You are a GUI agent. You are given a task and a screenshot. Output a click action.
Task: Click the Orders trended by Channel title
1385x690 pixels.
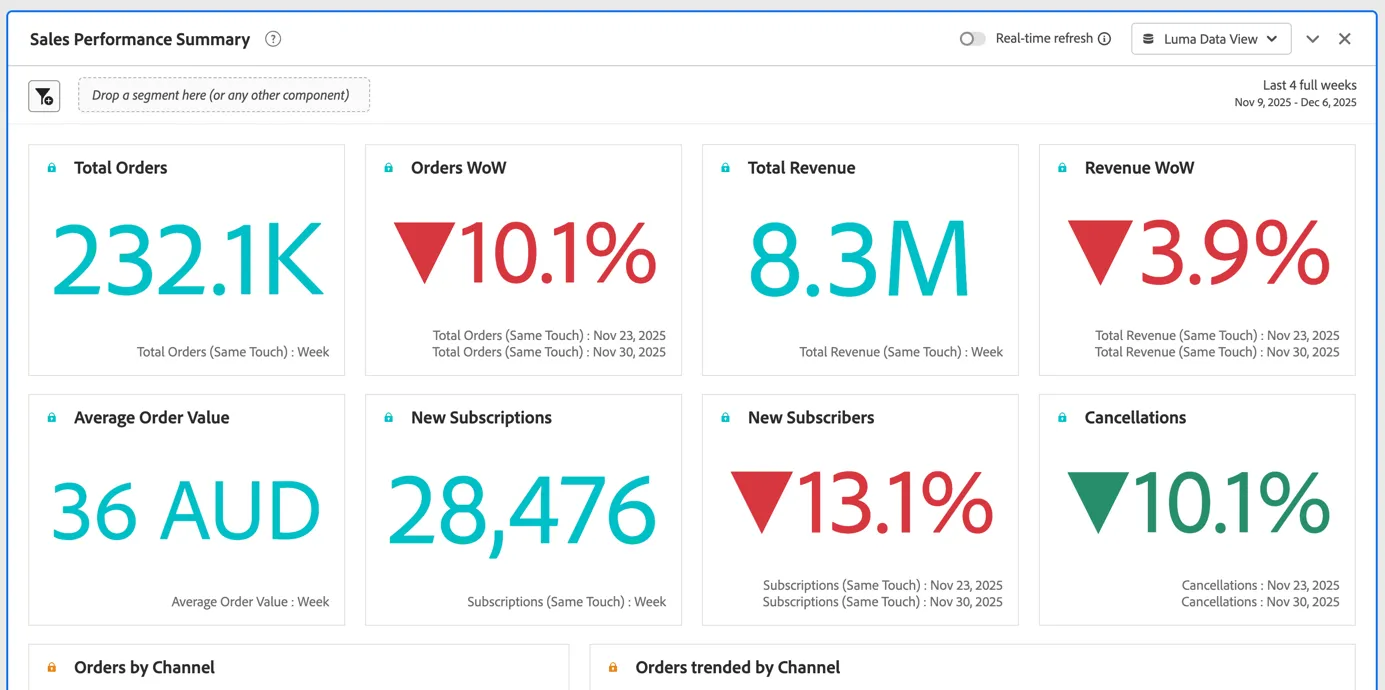point(738,668)
